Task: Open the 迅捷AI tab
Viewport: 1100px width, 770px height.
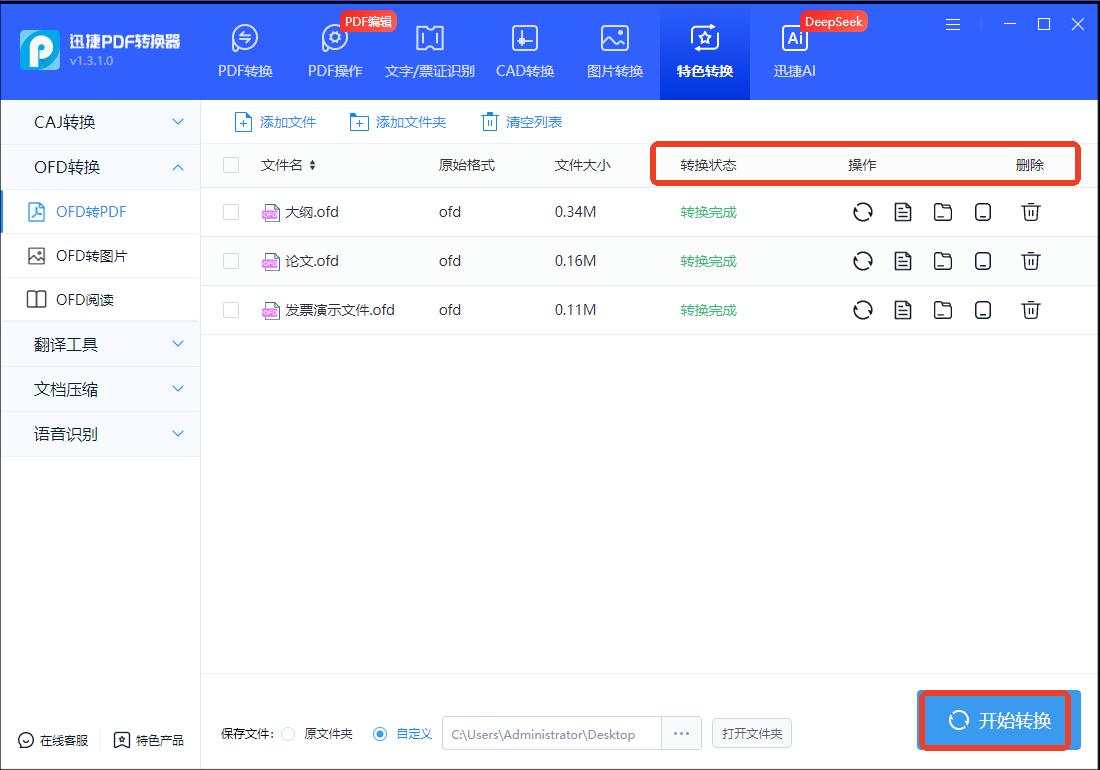Action: (x=794, y=51)
